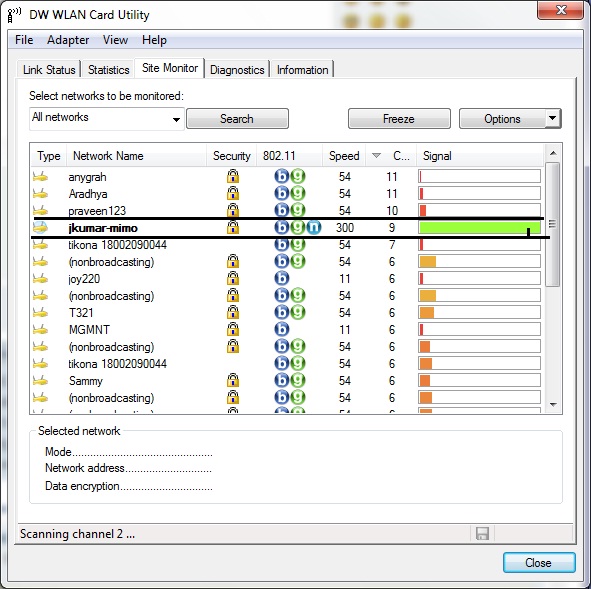This screenshot has width=591, height=589.
Task: Click the security lock icon for anygrah
Action: click(233, 176)
